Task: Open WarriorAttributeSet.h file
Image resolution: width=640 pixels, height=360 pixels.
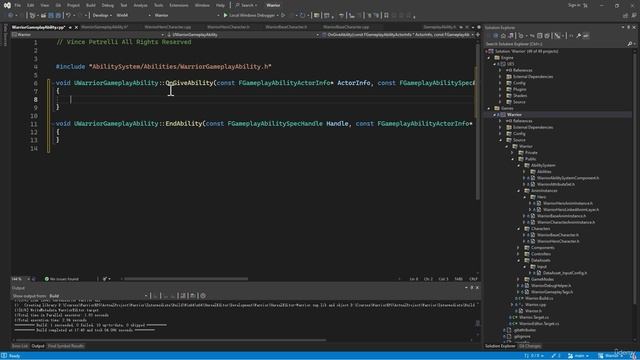Action: coord(556,184)
